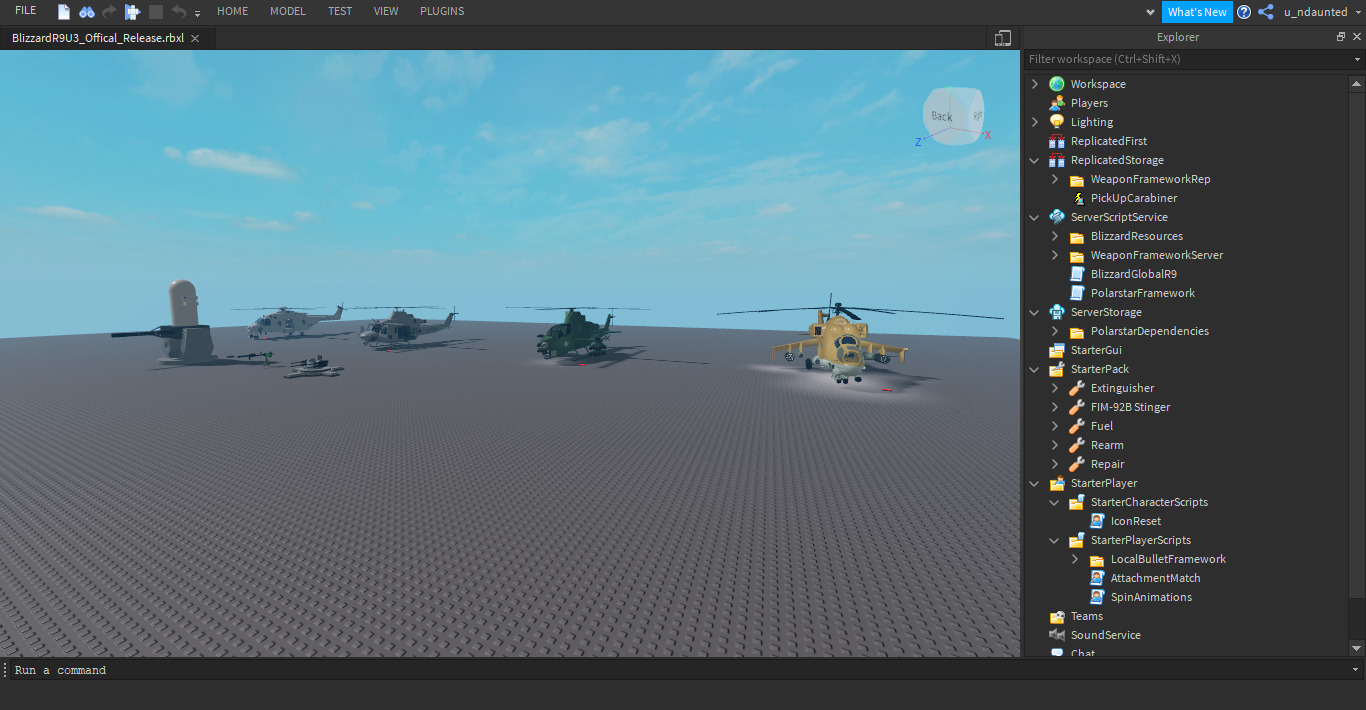Expand the PolarstarDependencies folder
The height and width of the screenshot is (710, 1366).
[1055, 331]
